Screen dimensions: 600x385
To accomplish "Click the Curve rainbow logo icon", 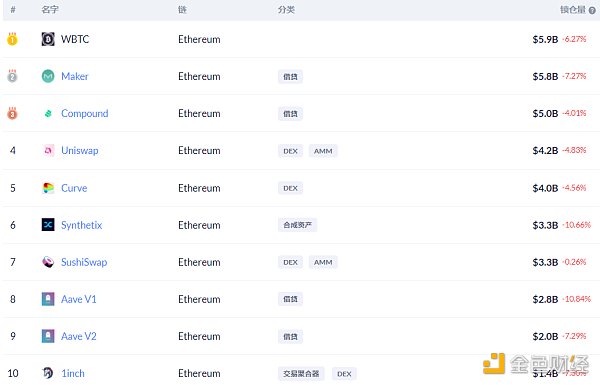I will (48, 188).
